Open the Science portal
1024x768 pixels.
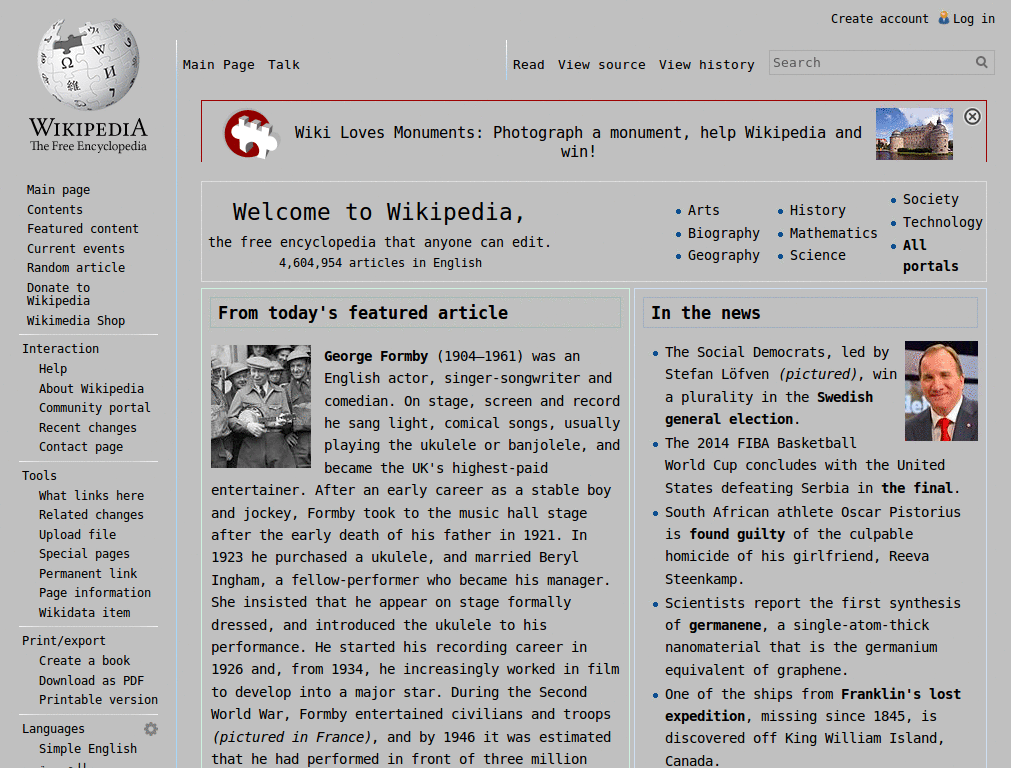pos(818,255)
